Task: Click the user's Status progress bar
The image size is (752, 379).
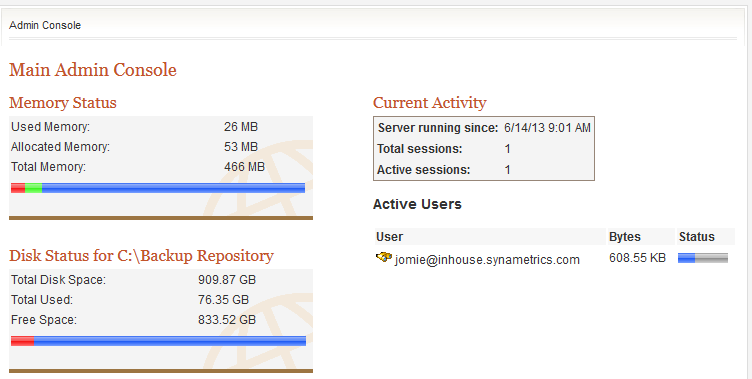Action: [703, 258]
